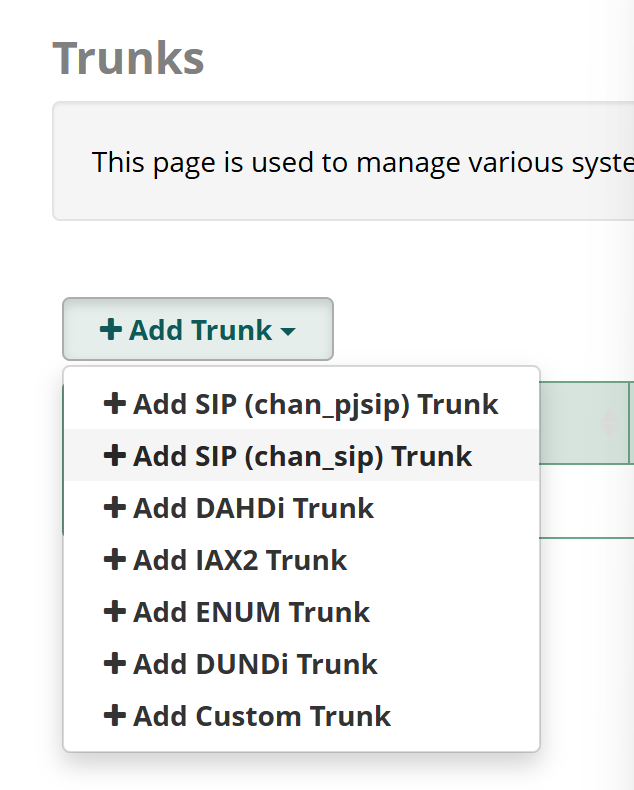Select Add ENUM Trunk item

[x=301, y=612]
